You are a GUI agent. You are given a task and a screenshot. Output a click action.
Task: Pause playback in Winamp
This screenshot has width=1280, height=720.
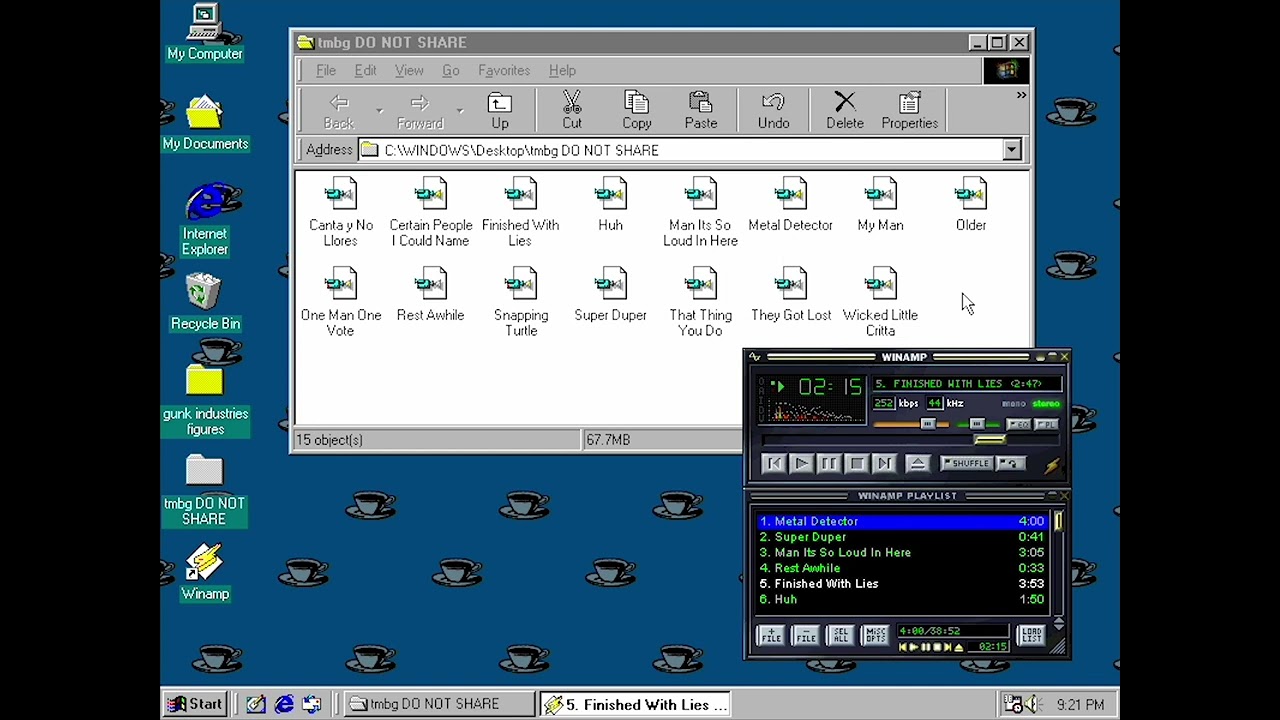829,464
